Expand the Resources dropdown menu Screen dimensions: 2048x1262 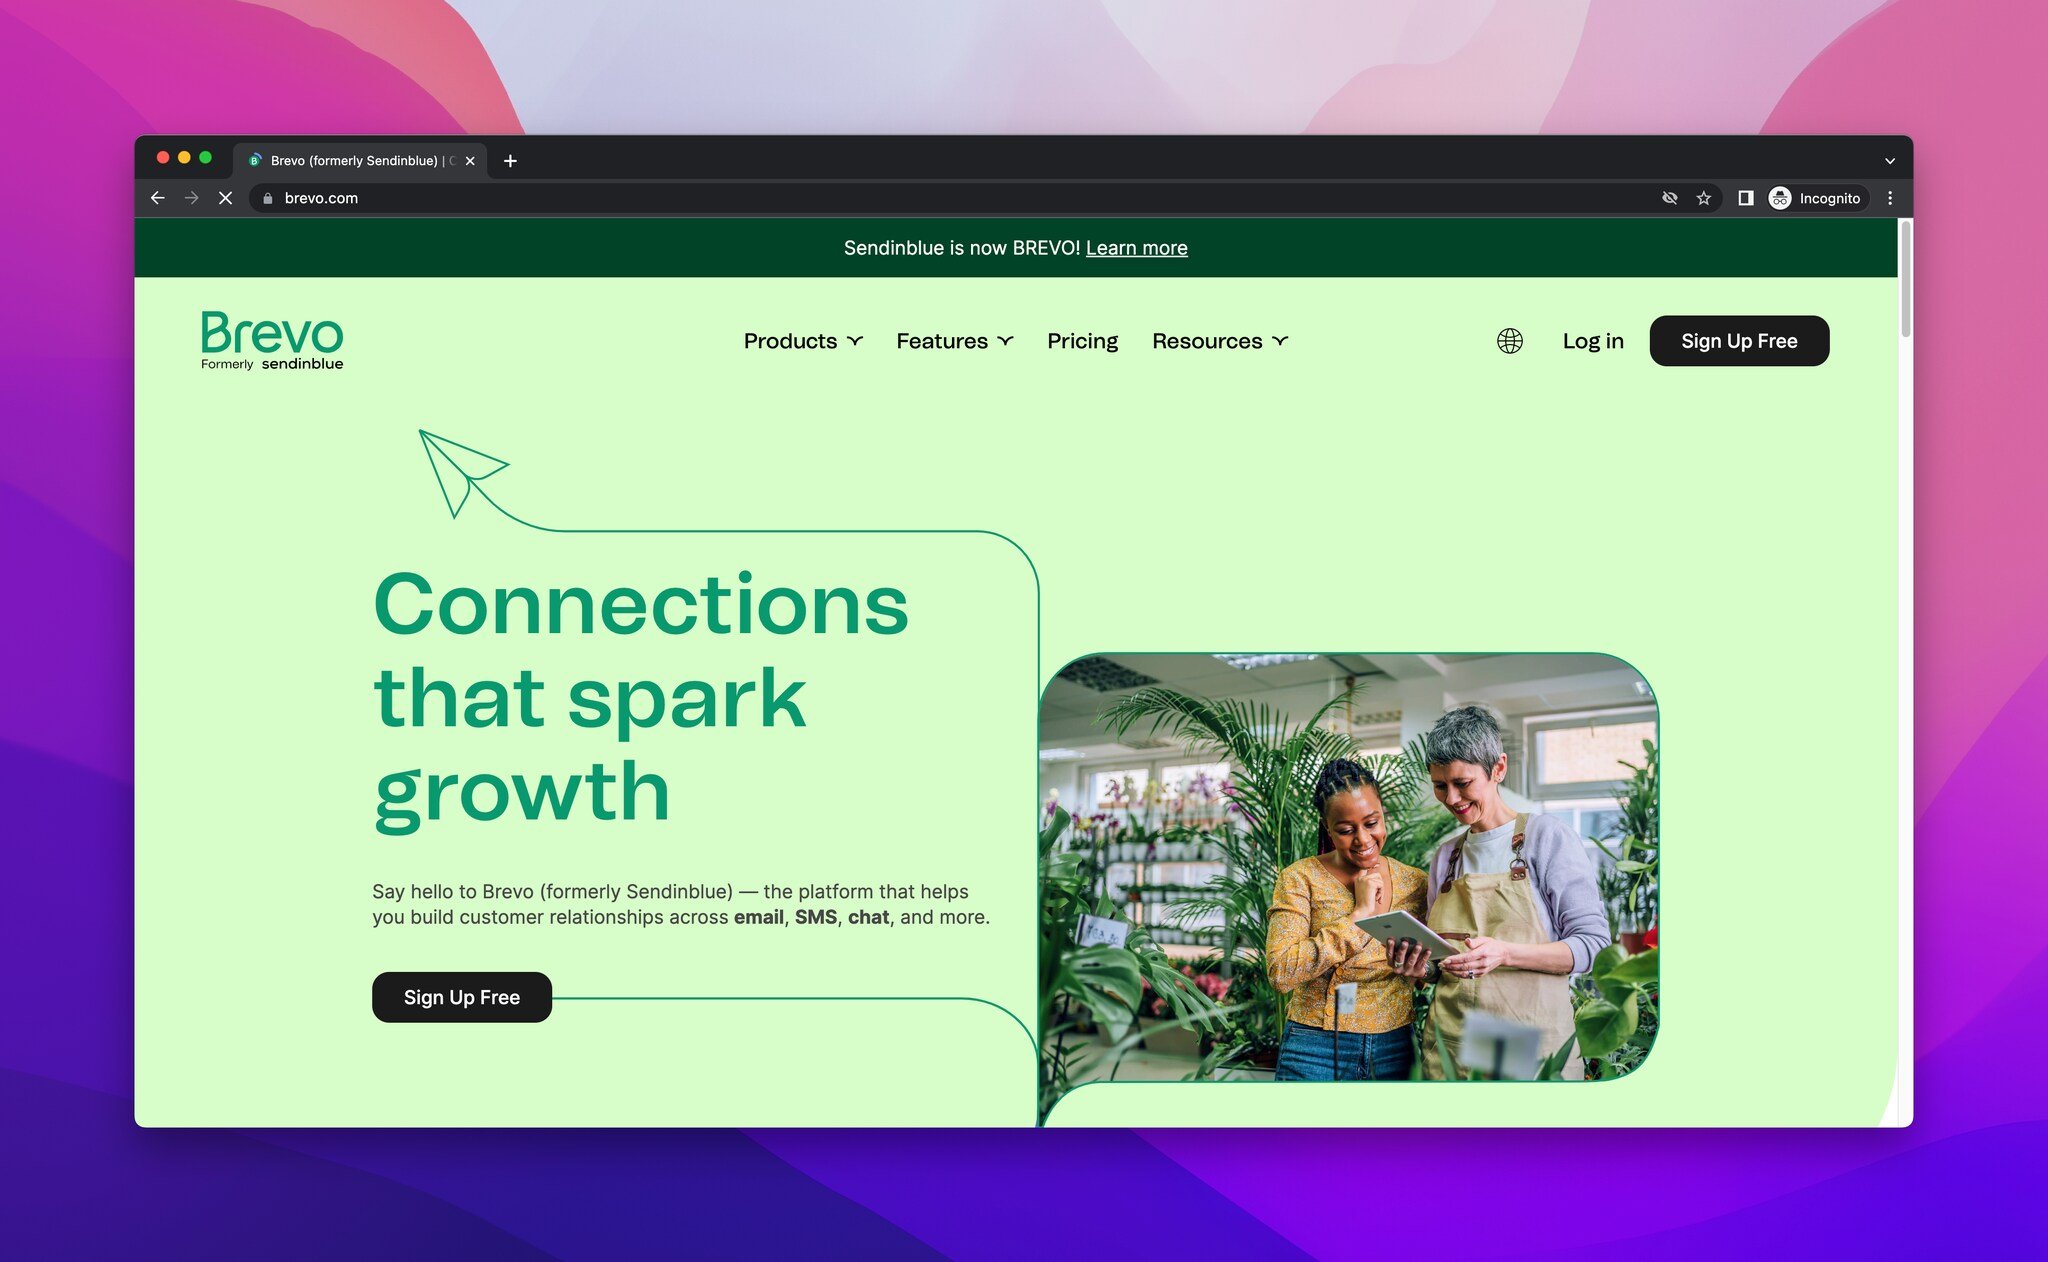(1220, 341)
